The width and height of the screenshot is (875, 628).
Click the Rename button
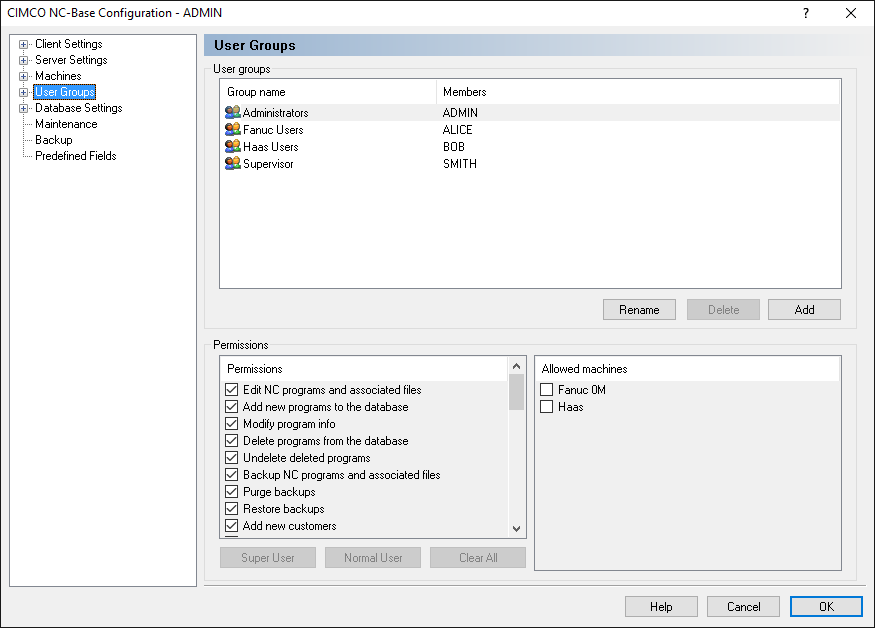[x=640, y=310]
